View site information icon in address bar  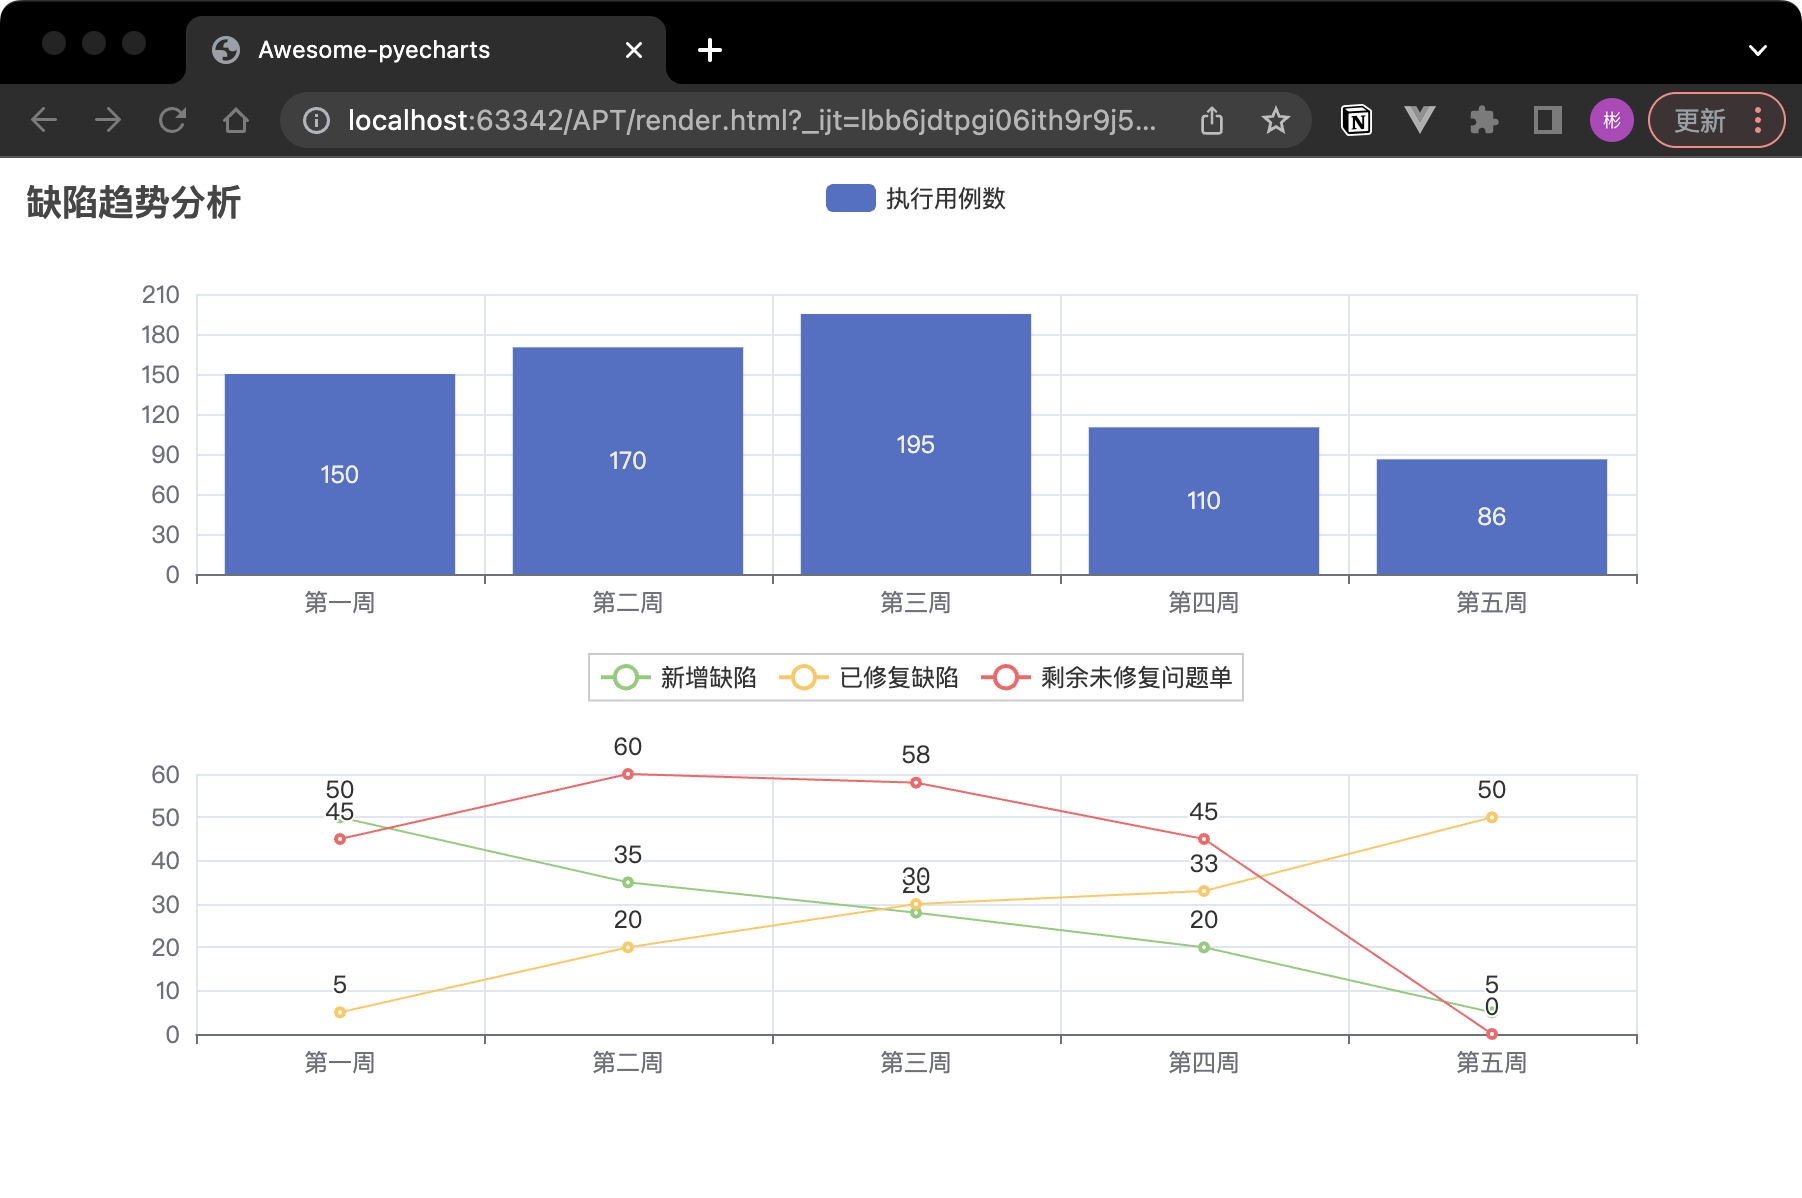[316, 121]
